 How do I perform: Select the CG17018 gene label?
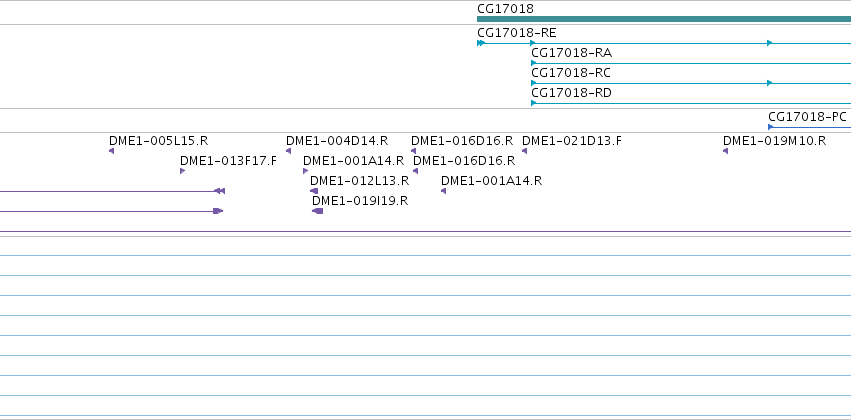coord(505,9)
